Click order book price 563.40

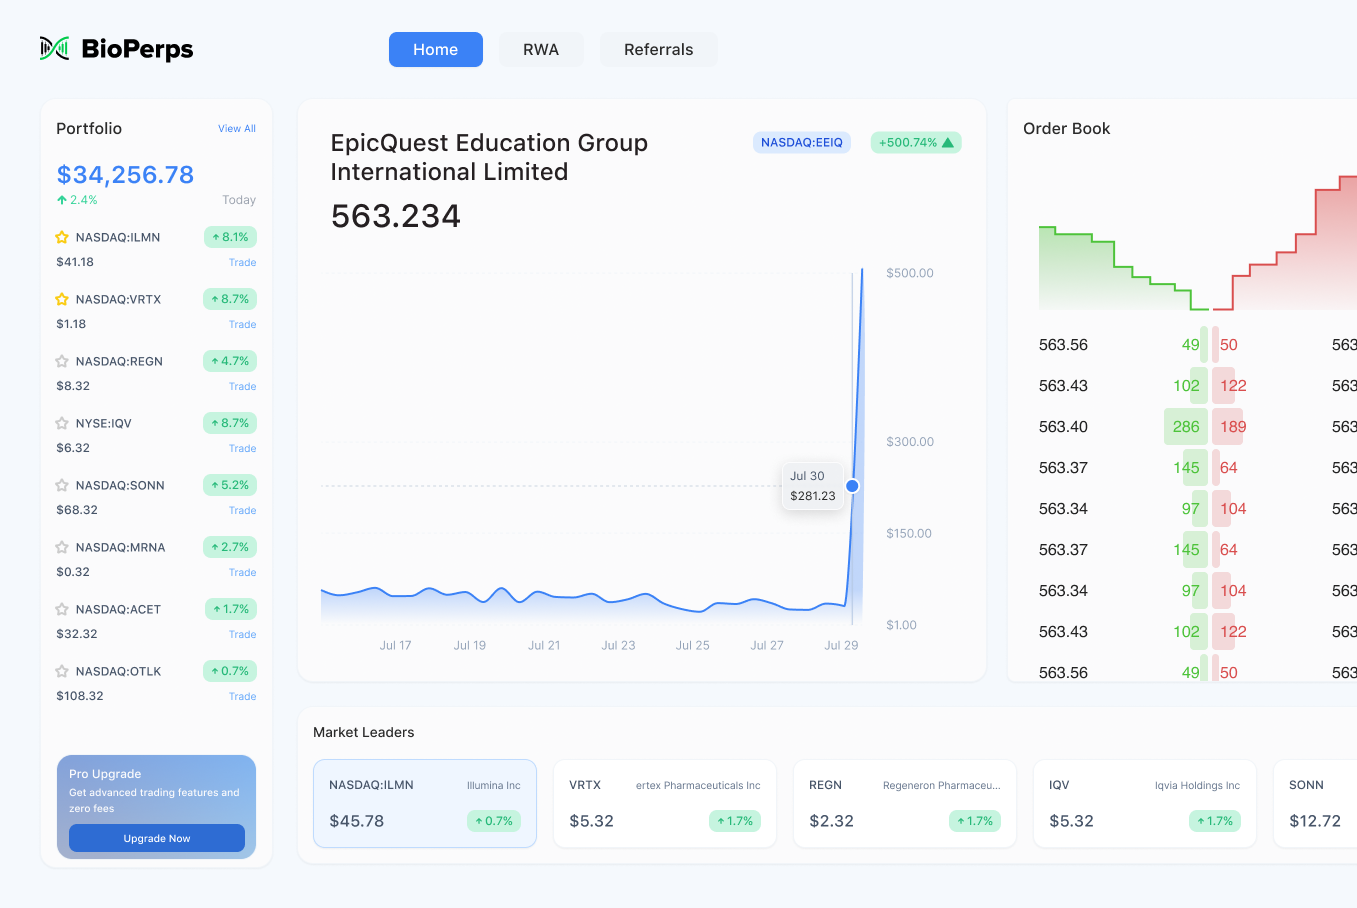1063,427
